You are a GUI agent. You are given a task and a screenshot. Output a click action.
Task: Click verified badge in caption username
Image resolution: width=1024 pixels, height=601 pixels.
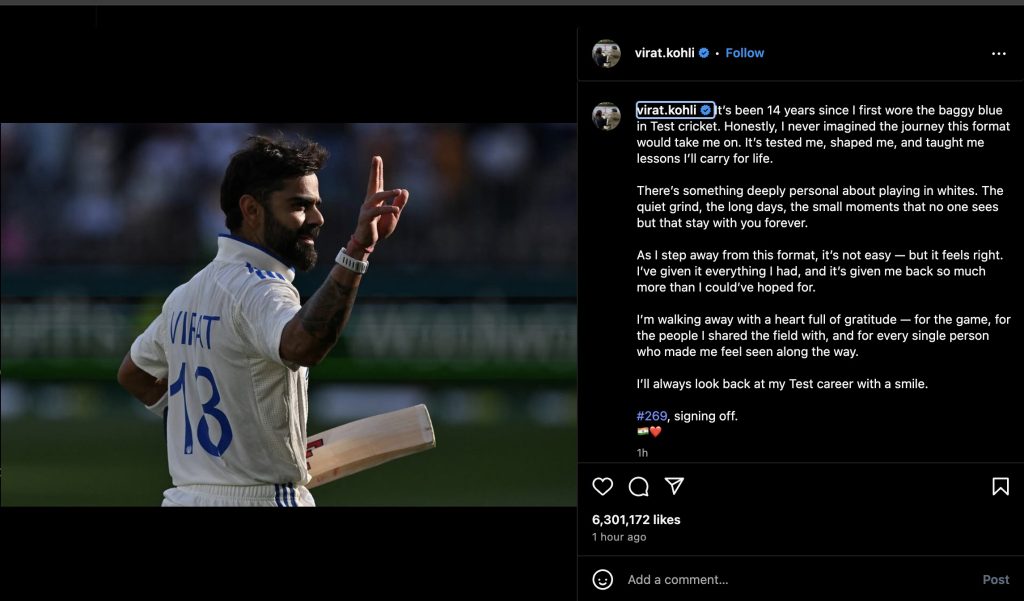pyautogui.click(x=706, y=110)
